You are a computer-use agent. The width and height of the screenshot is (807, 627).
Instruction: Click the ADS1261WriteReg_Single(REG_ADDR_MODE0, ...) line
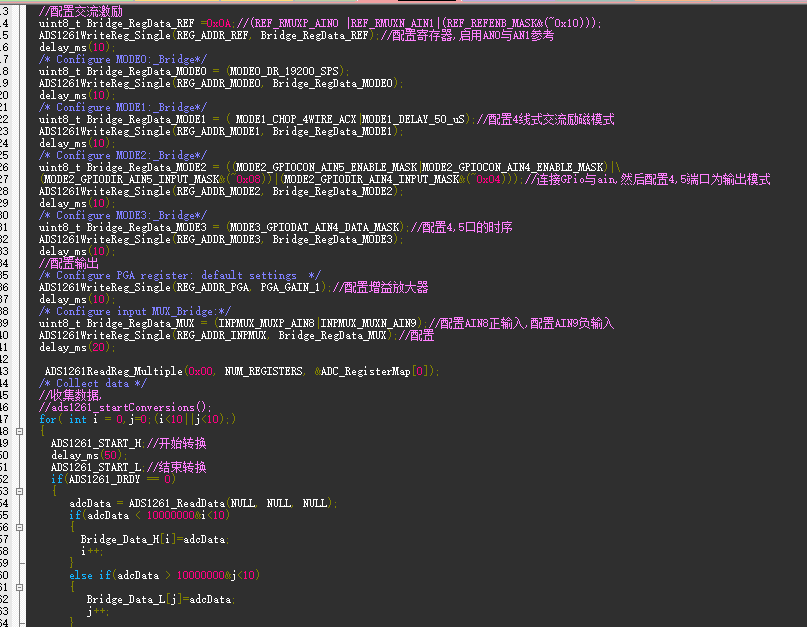221,83
